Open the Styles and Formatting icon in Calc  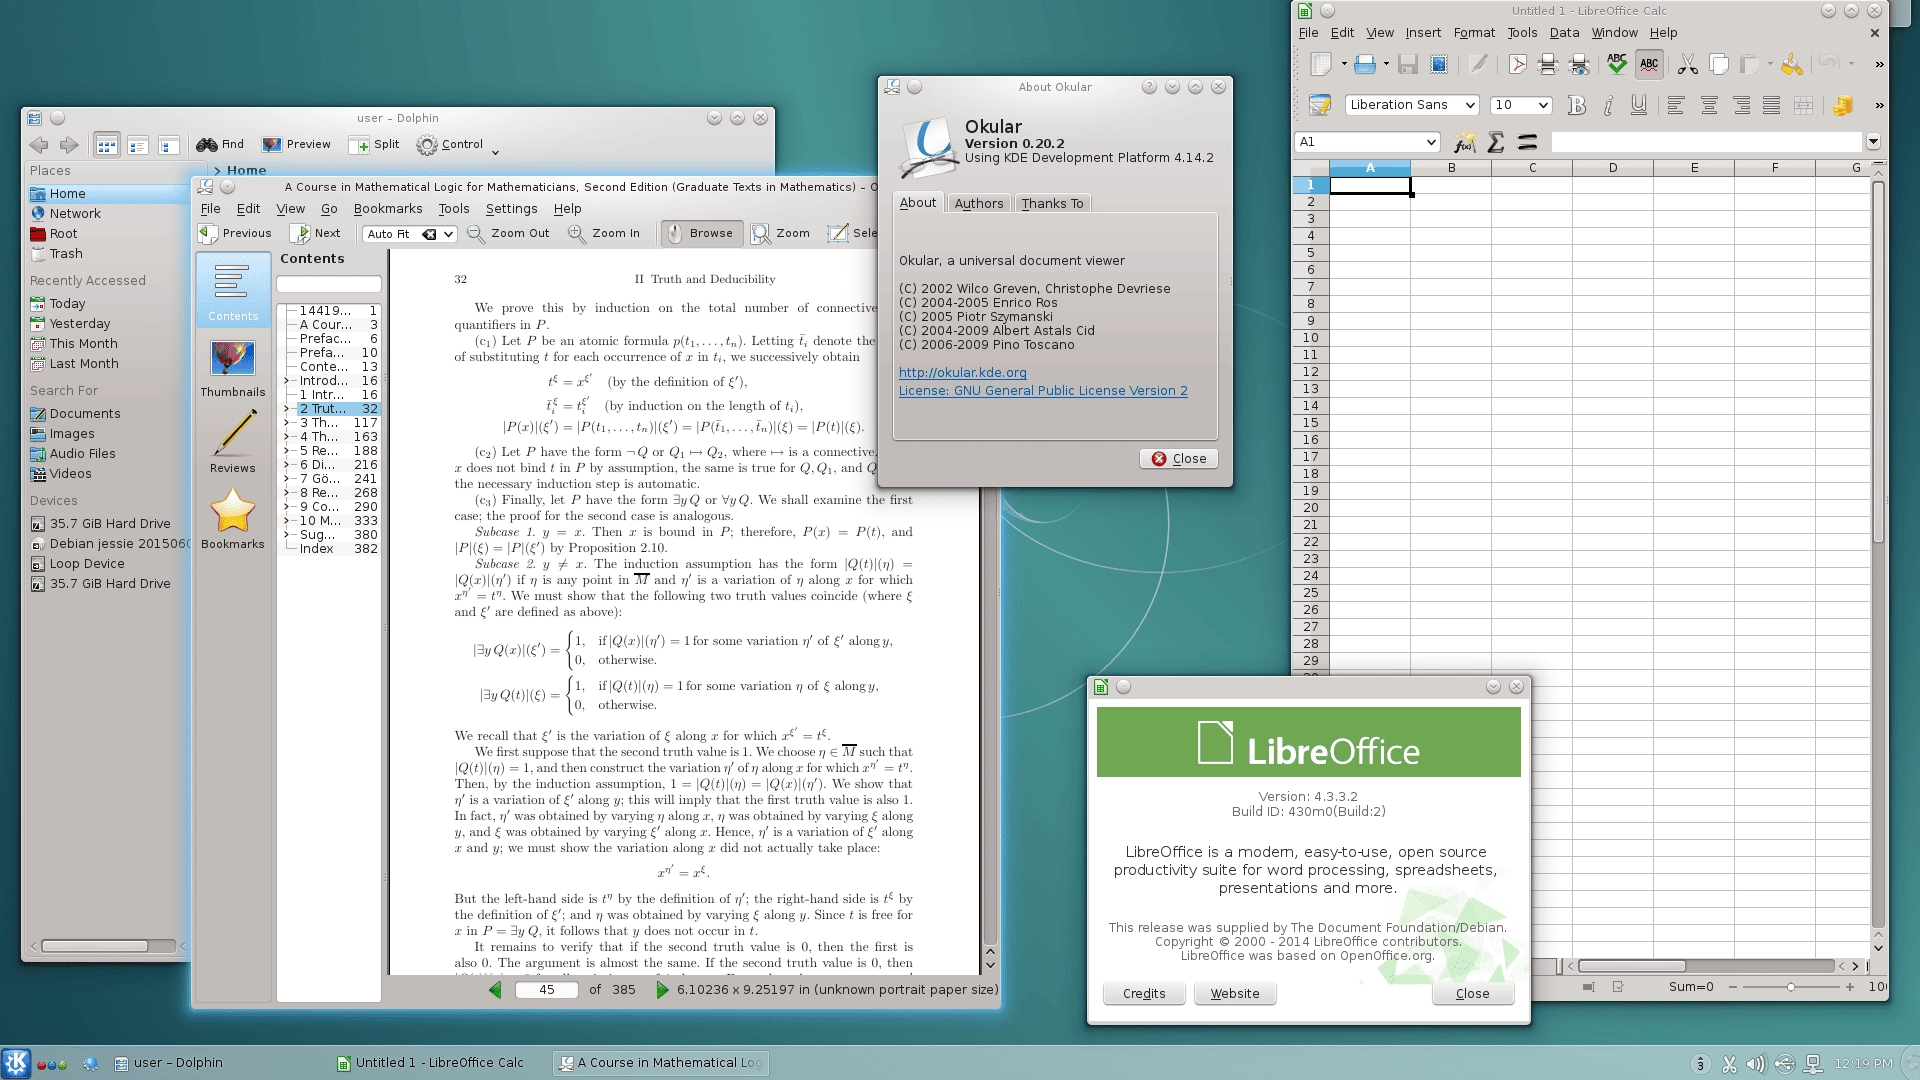pyautogui.click(x=1320, y=105)
